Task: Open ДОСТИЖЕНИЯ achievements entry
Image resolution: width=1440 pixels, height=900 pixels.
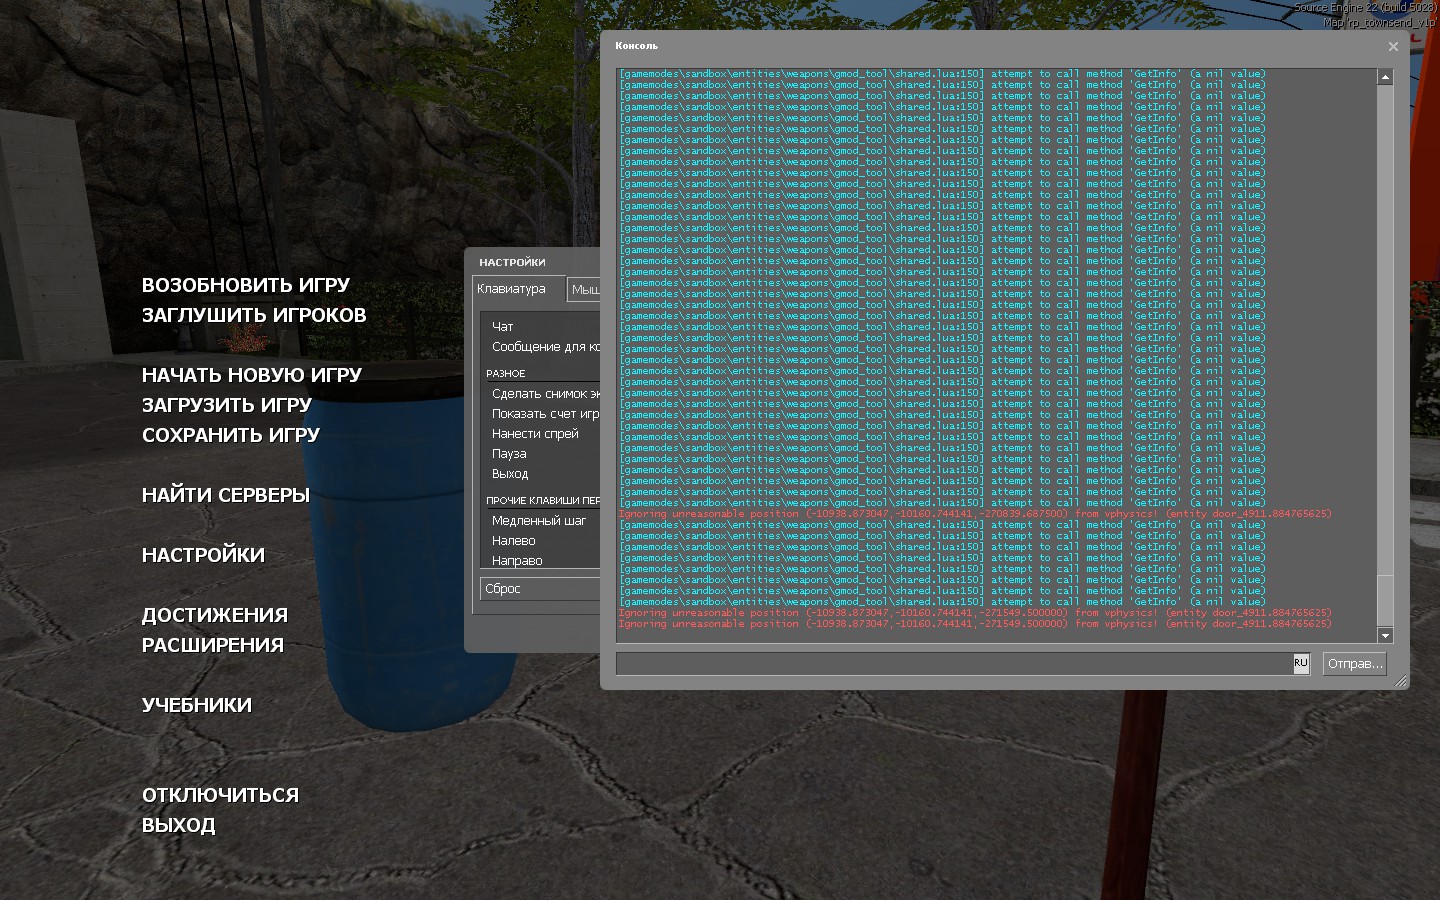Action: 215,615
